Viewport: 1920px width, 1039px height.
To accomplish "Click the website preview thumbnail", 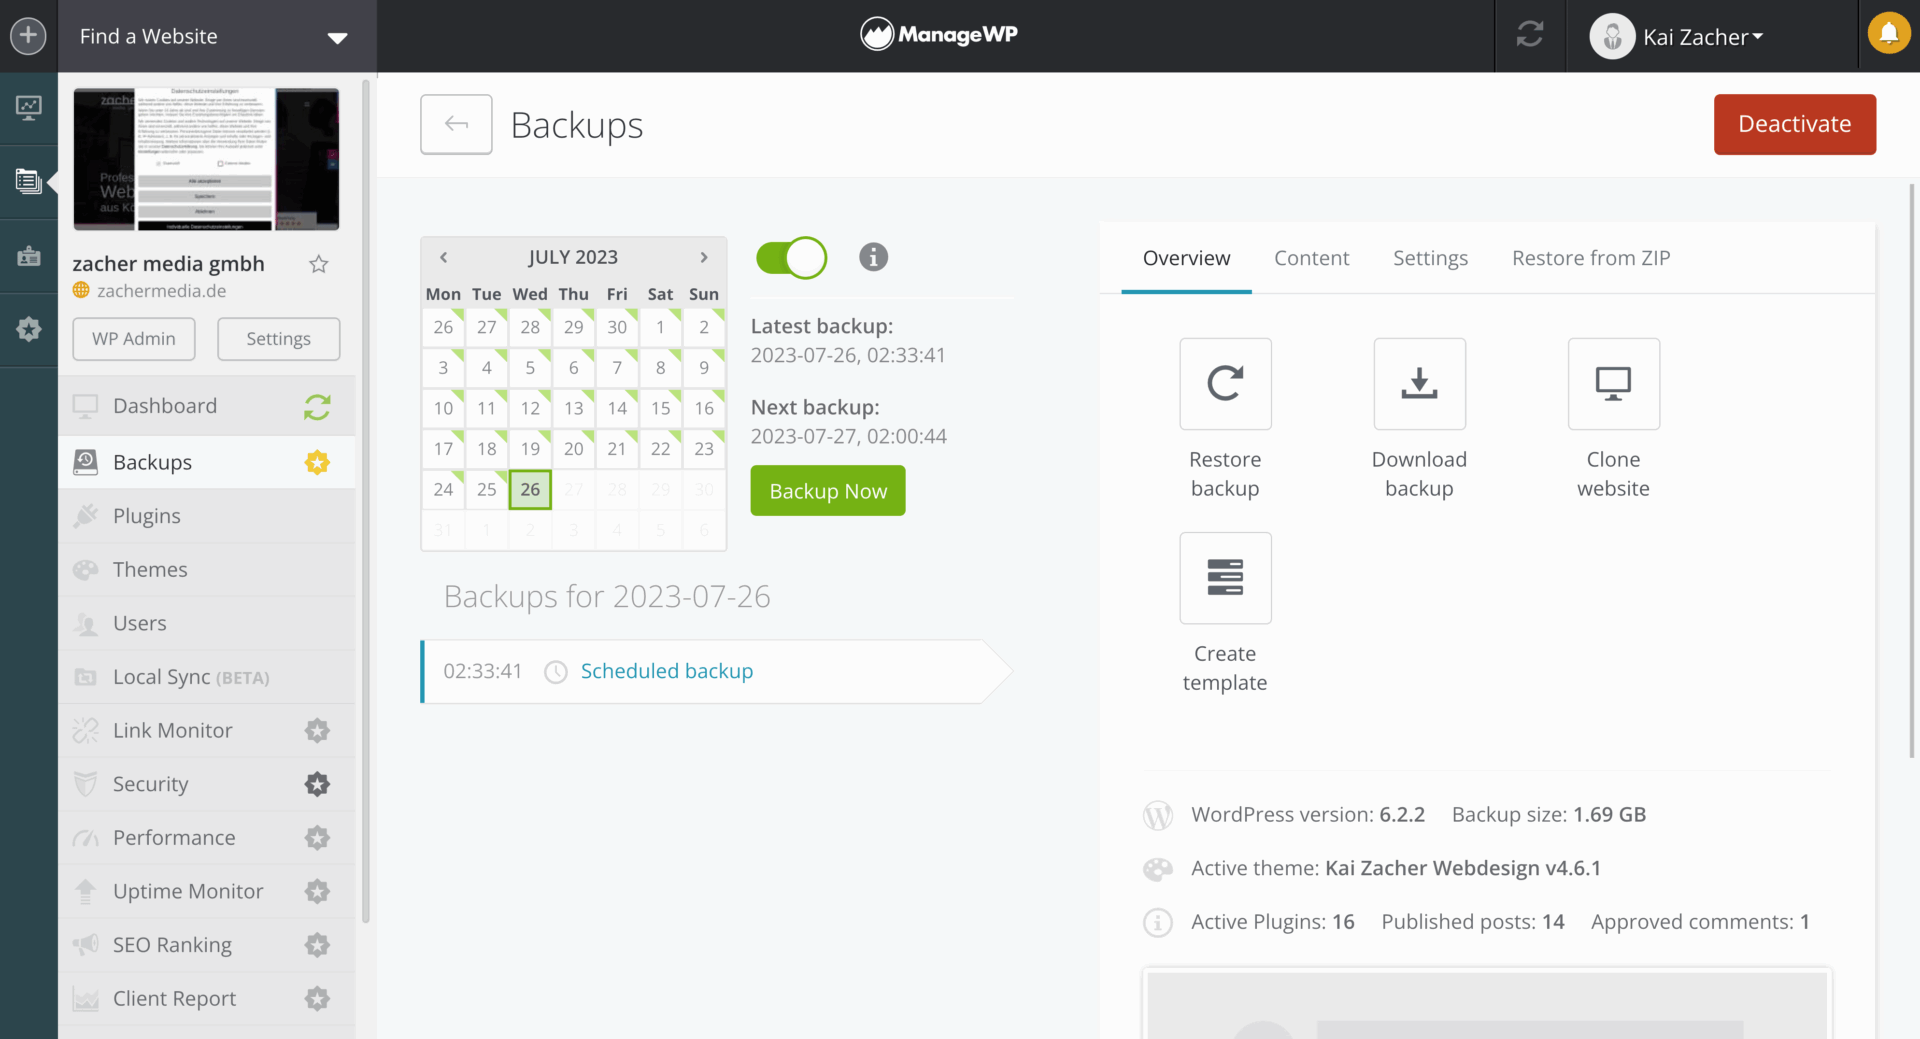I will tap(206, 158).
